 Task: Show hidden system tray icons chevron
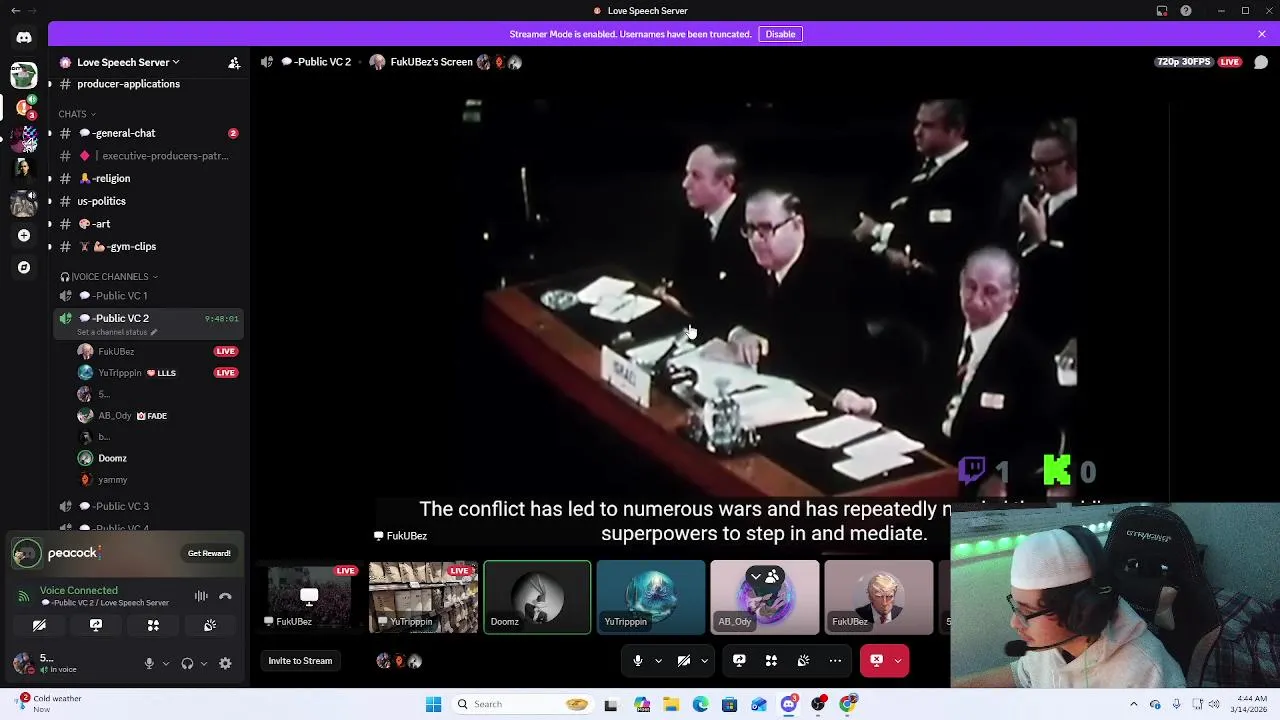pyautogui.click(x=1133, y=704)
